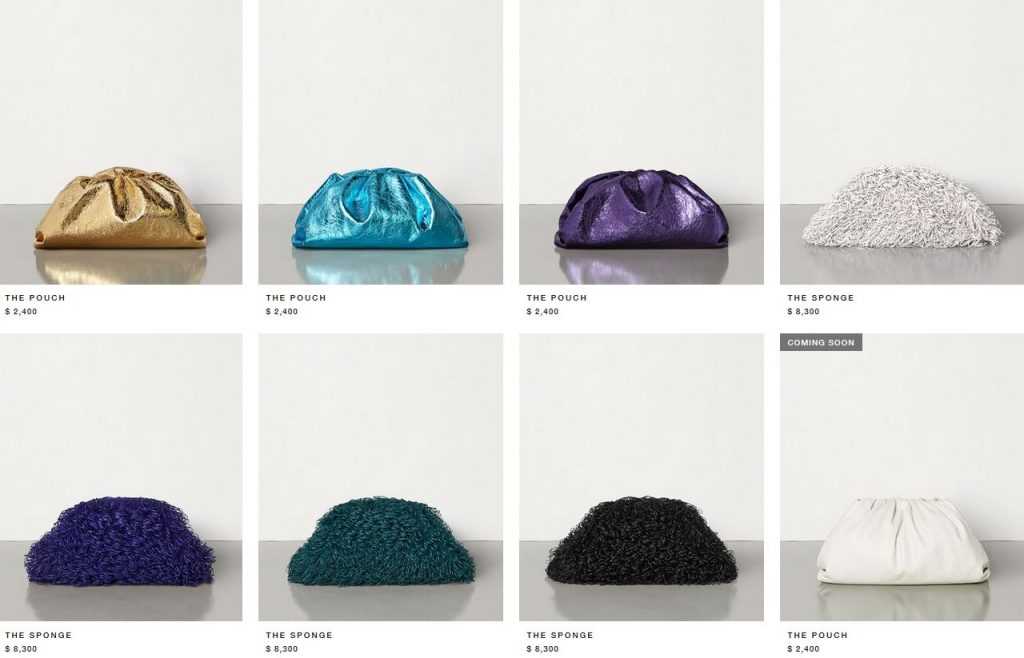Click The Sponge title under white fringed bag
This screenshot has height=658, width=1024.
[821, 298]
